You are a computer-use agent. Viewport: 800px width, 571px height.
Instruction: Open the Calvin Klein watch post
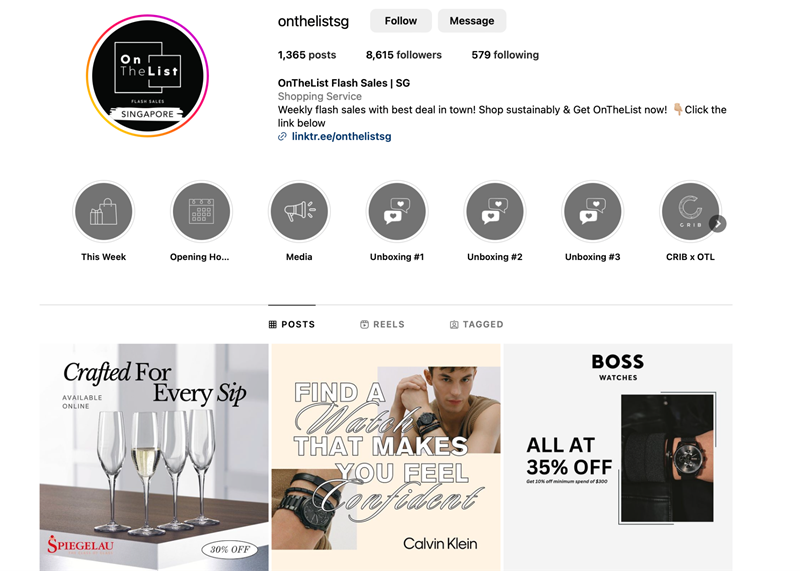(x=386, y=457)
